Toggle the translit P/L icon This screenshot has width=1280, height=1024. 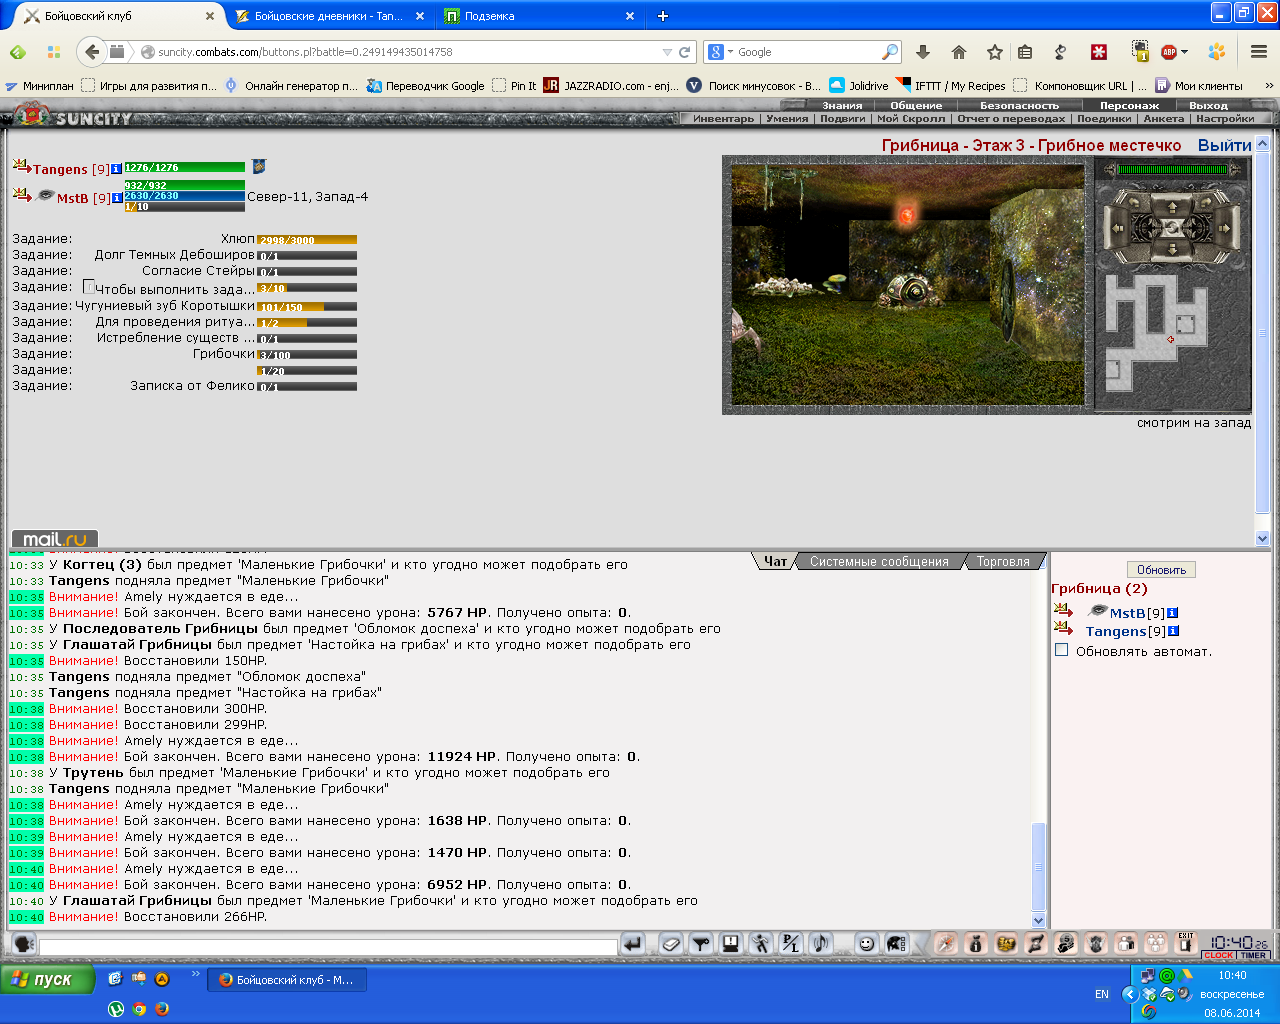pyautogui.click(x=791, y=944)
